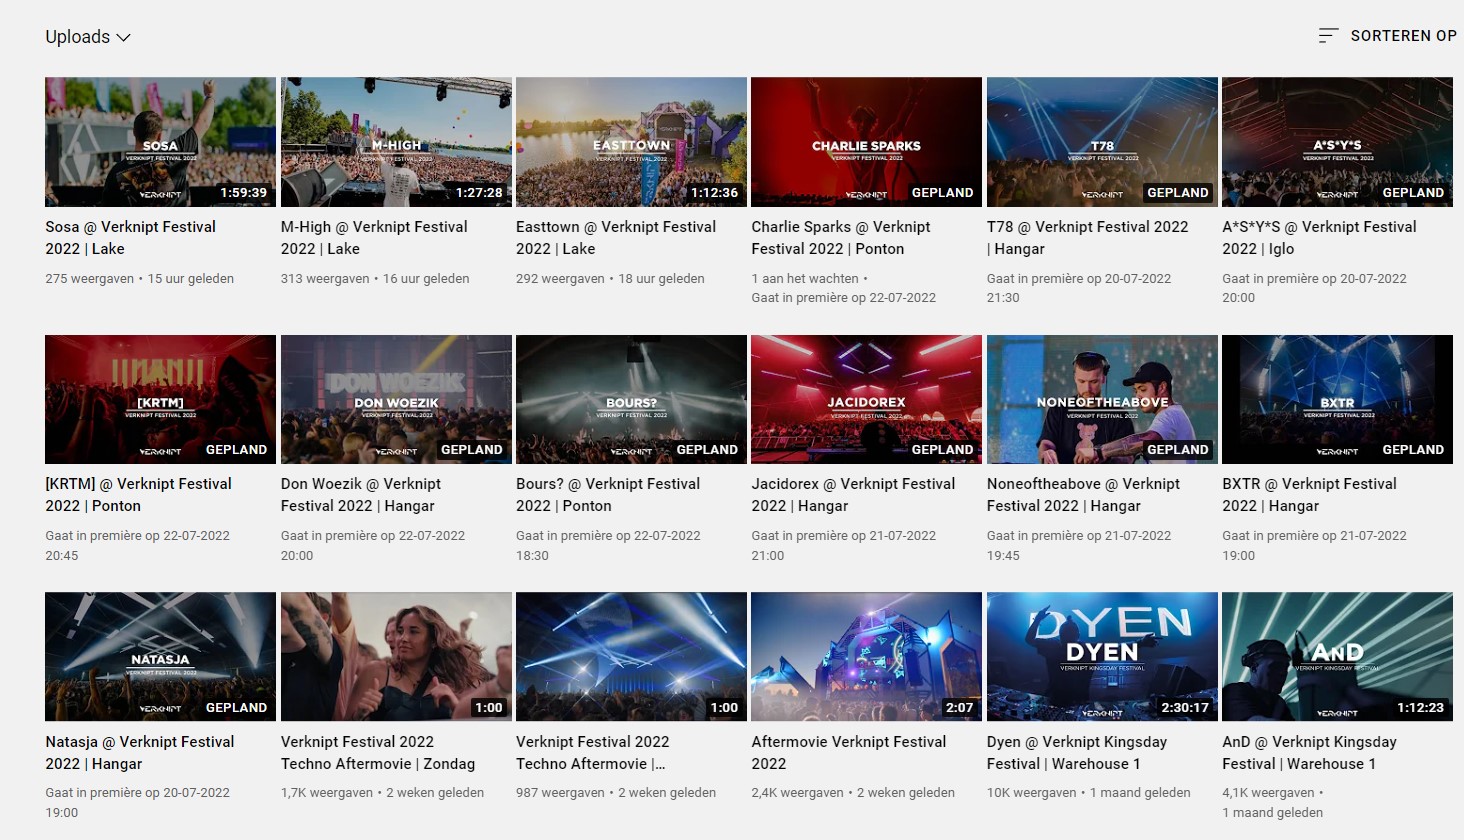Click title M-High @ Verknipt Festival 2022 | Lake
This screenshot has width=1464, height=840.
click(374, 238)
